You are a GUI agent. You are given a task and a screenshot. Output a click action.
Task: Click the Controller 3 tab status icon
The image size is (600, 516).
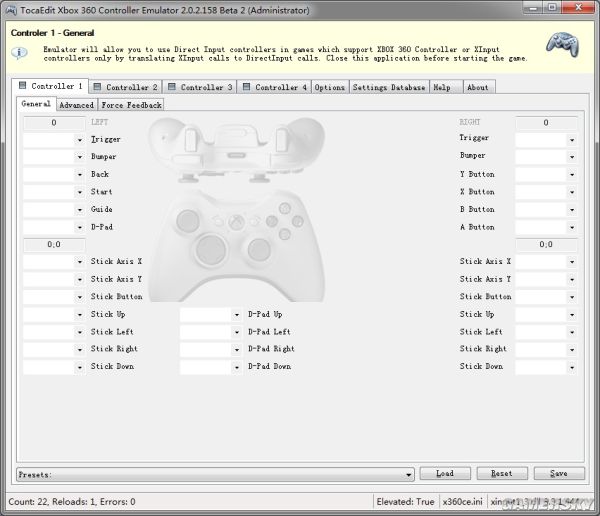172,87
